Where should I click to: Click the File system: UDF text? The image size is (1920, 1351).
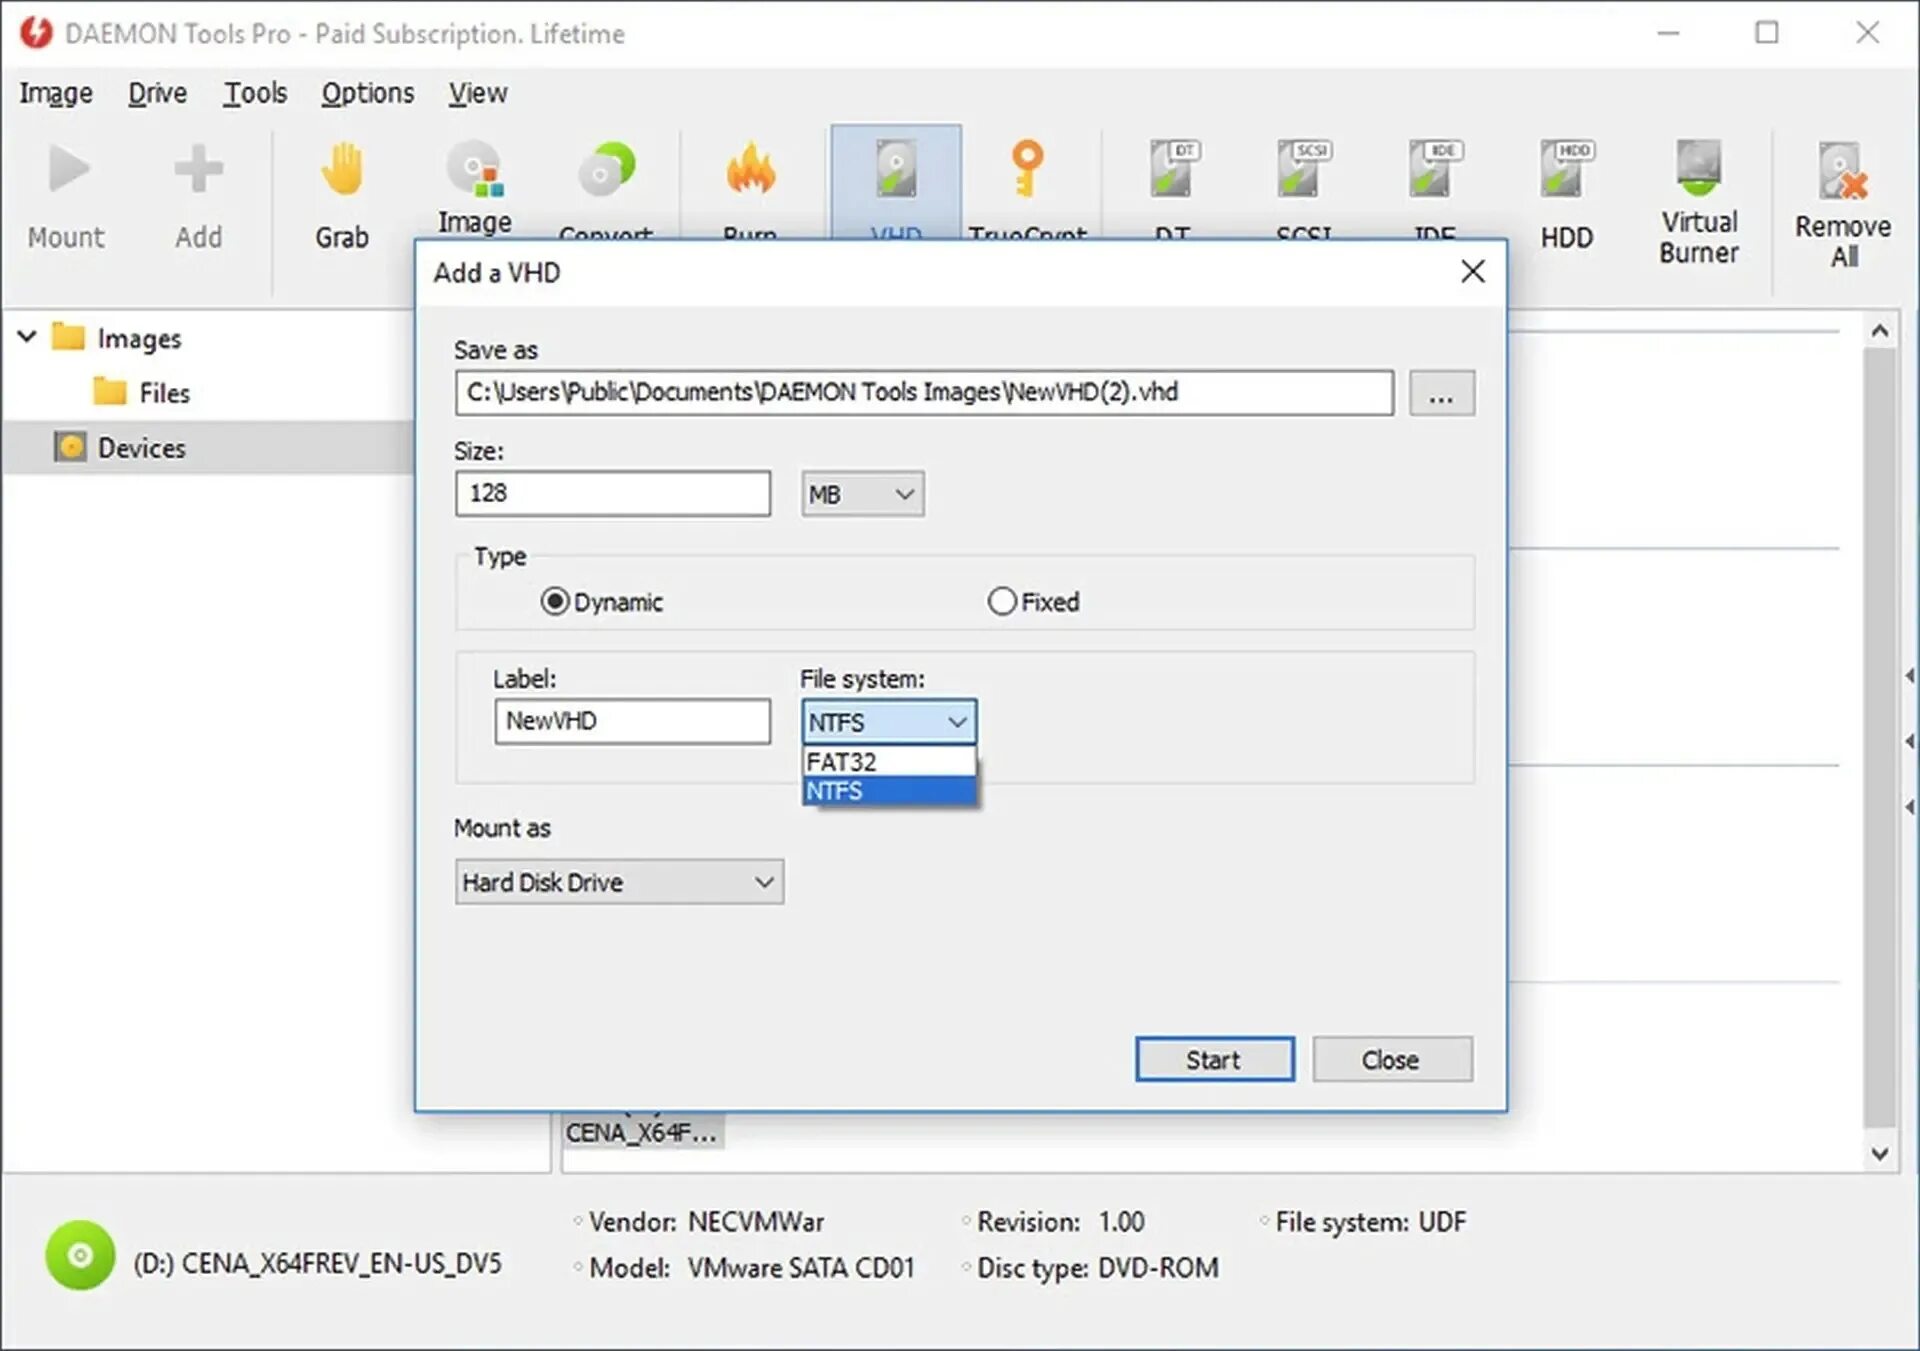point(1370,1222)
